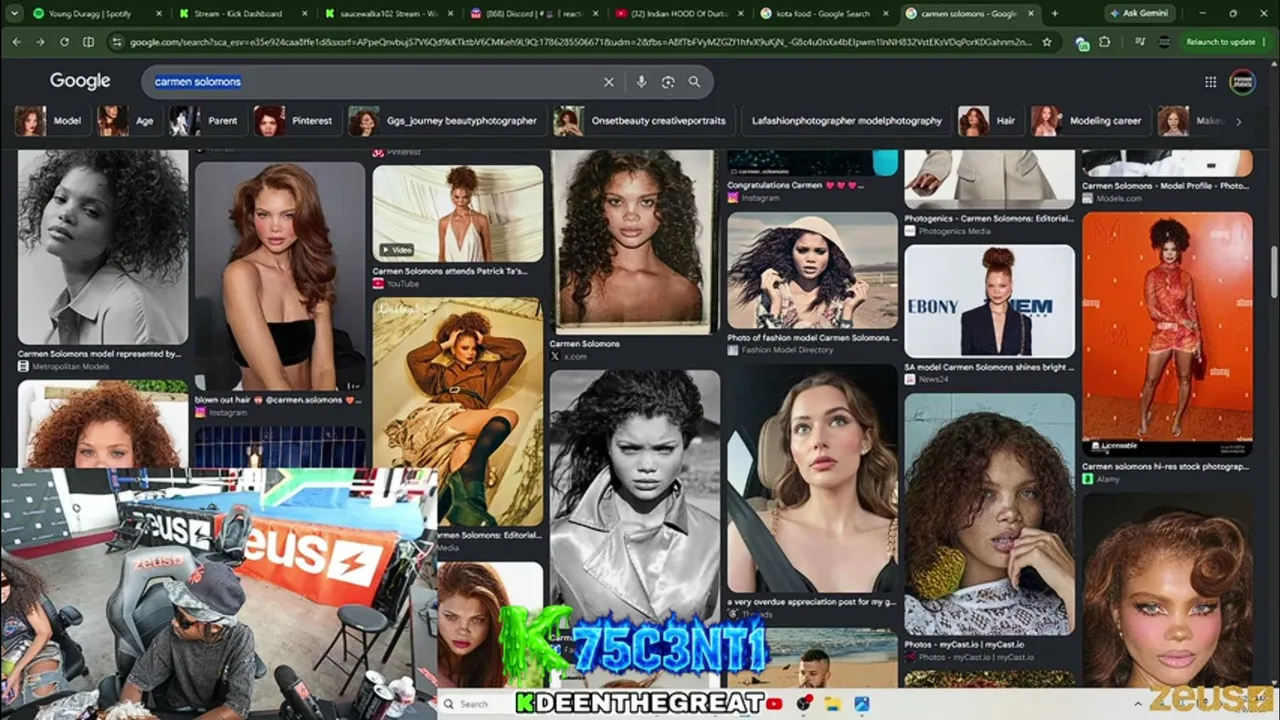Select the Ggs_journey beautyphotographer chip
This screenshot has width=1280, height=720.
(x=445, y=121)
